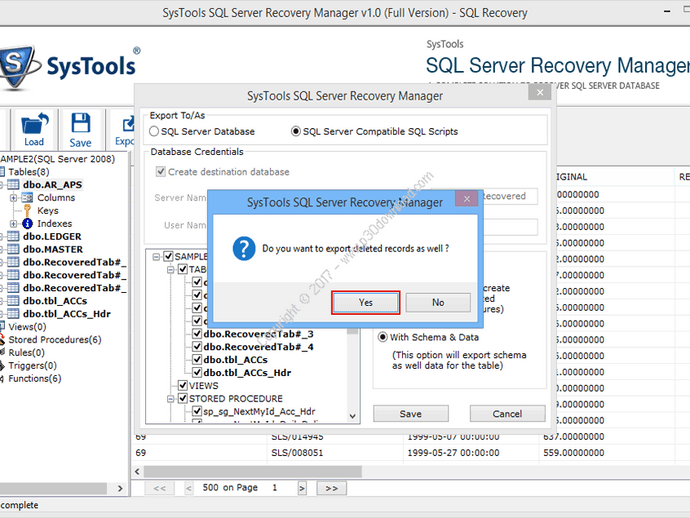
Task: Click Cancel in the export dialog
Action: (x=507, y=414)
